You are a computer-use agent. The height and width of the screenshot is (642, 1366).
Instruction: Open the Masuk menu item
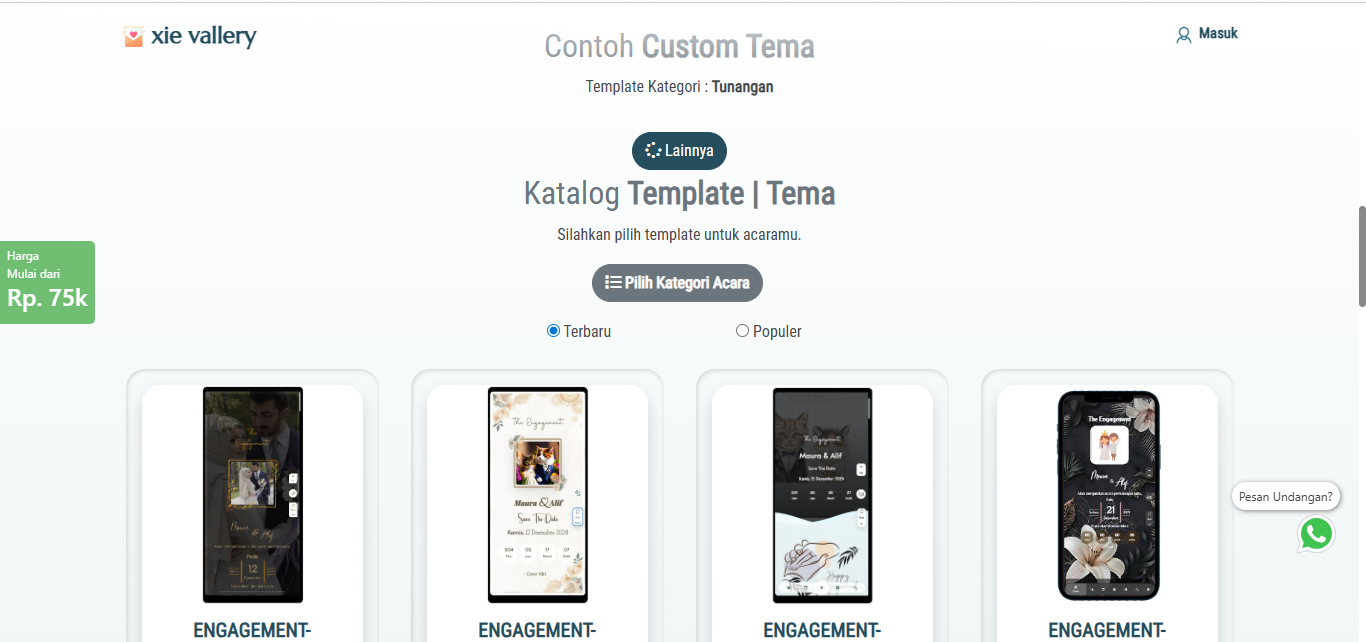coord(1216,33)
